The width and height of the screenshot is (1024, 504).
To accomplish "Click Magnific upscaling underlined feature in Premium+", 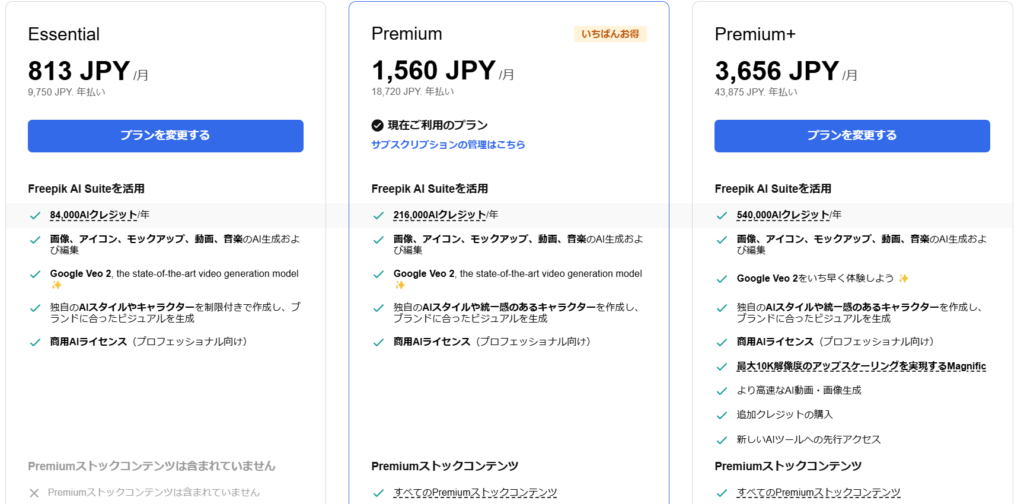I will click(x=861, y=366).
